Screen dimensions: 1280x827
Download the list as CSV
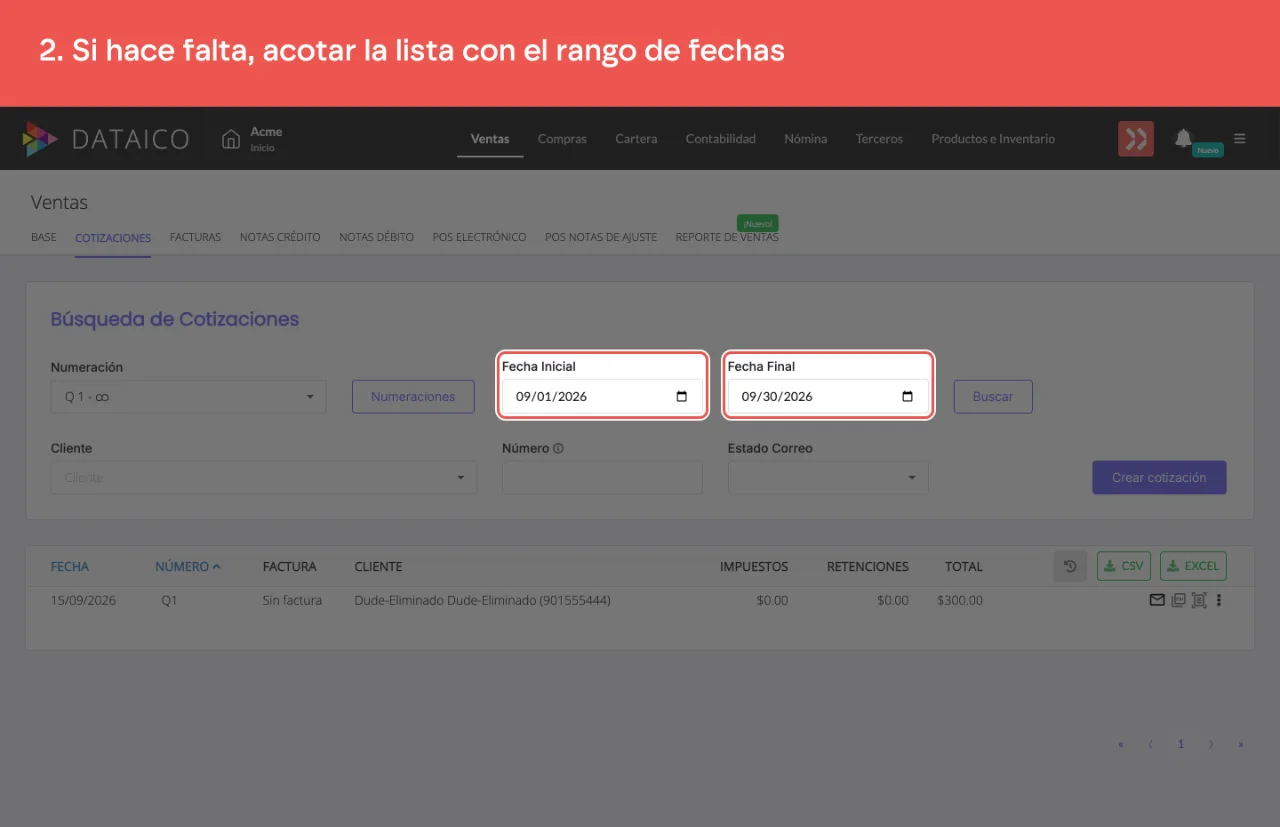1124,566
